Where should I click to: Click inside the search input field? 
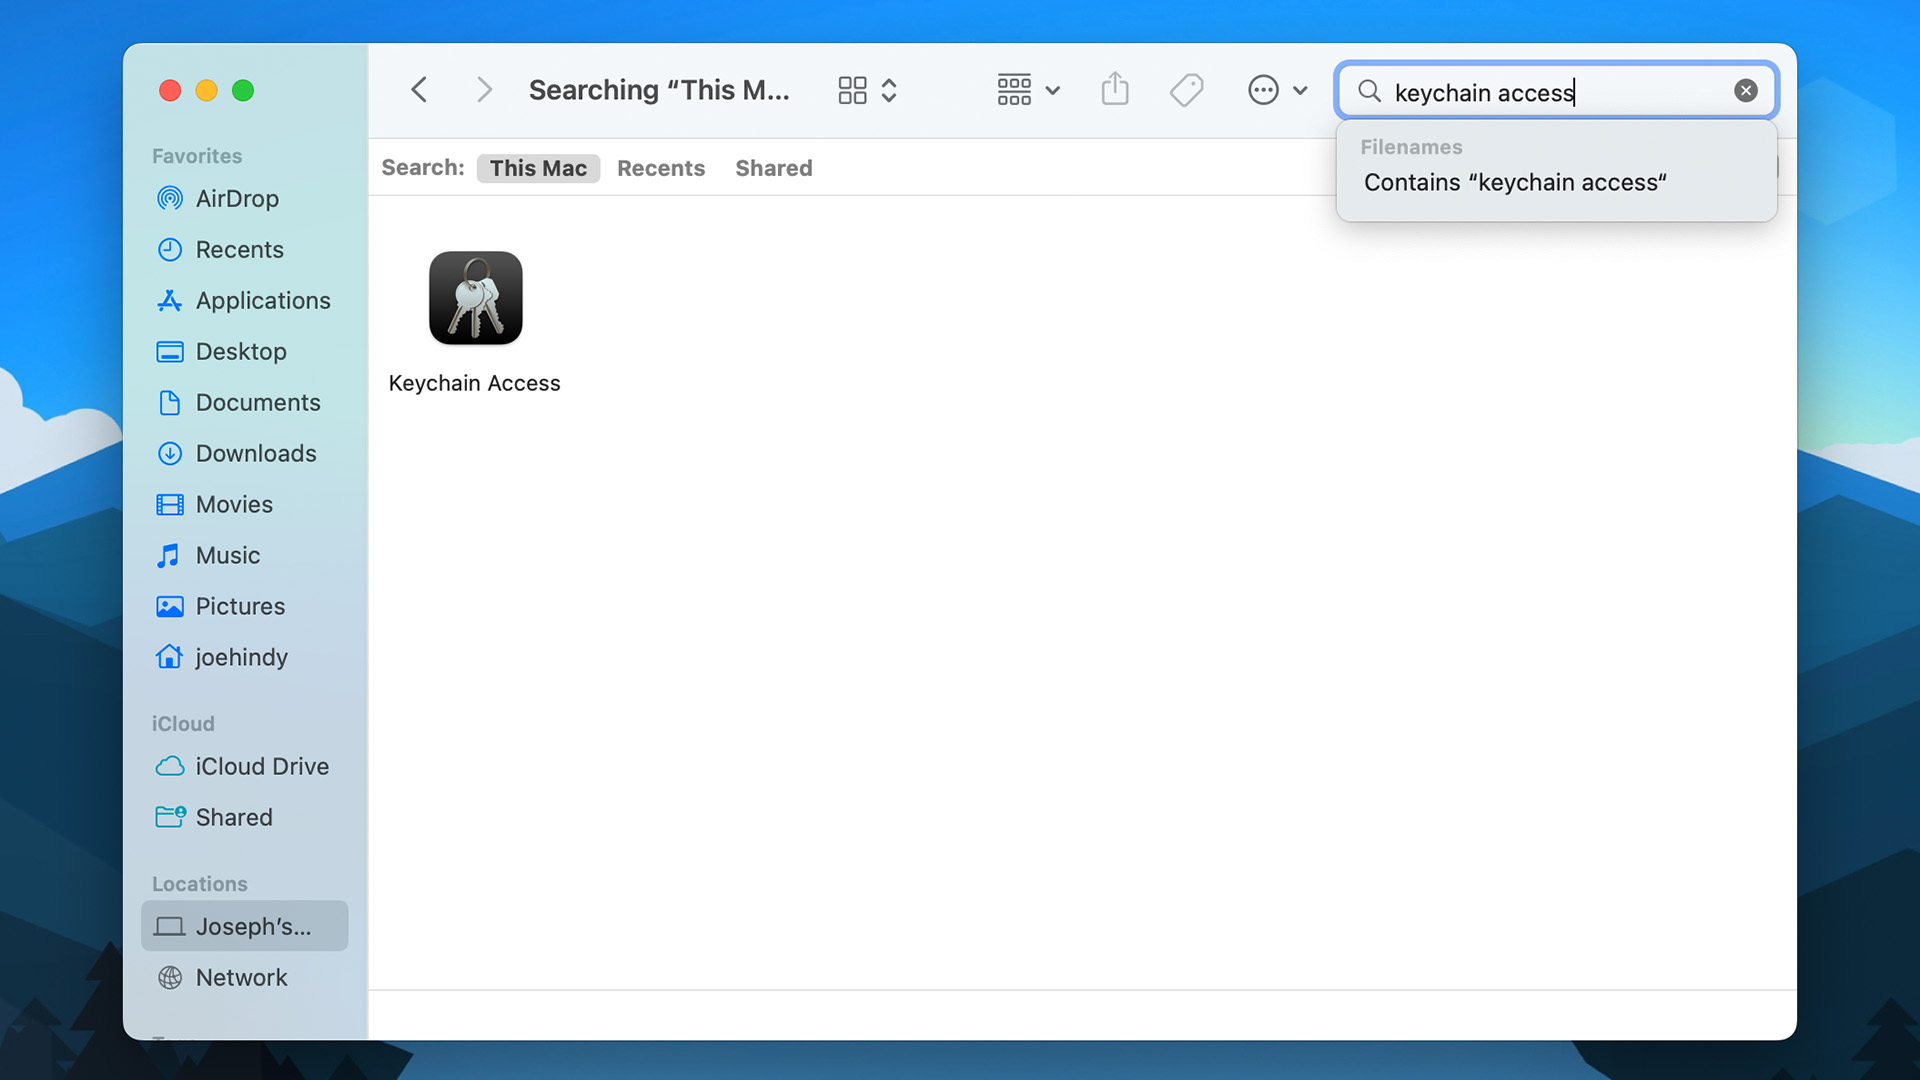click(1550, 92)
